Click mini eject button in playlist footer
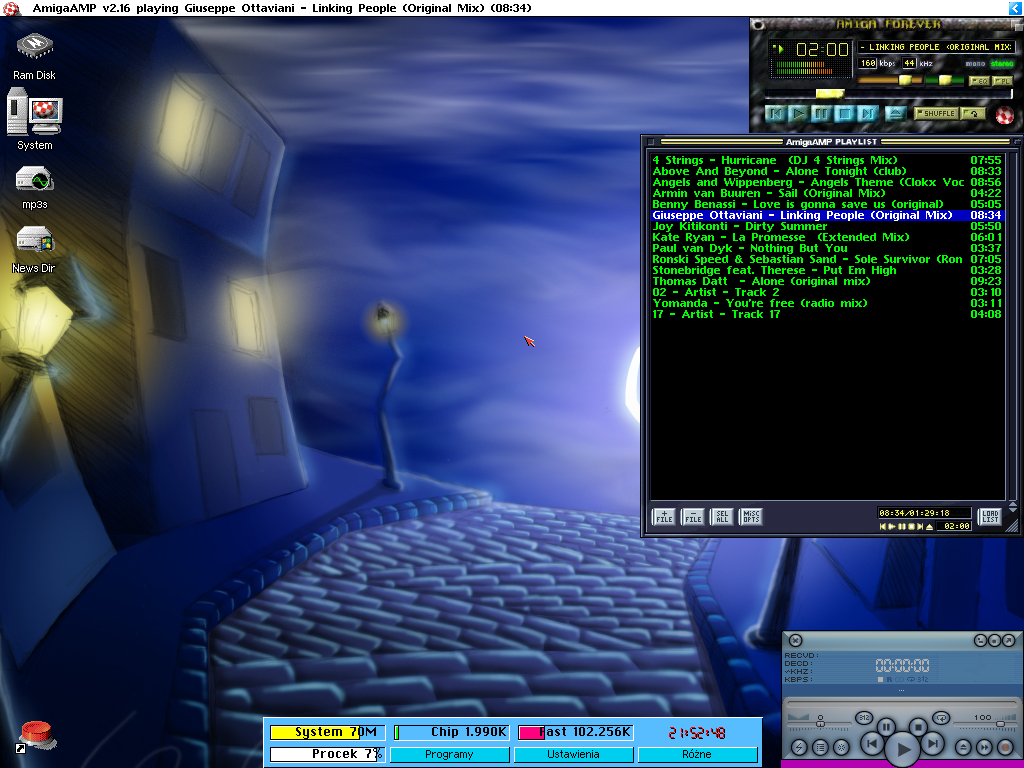This screenshot has height=768, width=1024. point(929,526)
